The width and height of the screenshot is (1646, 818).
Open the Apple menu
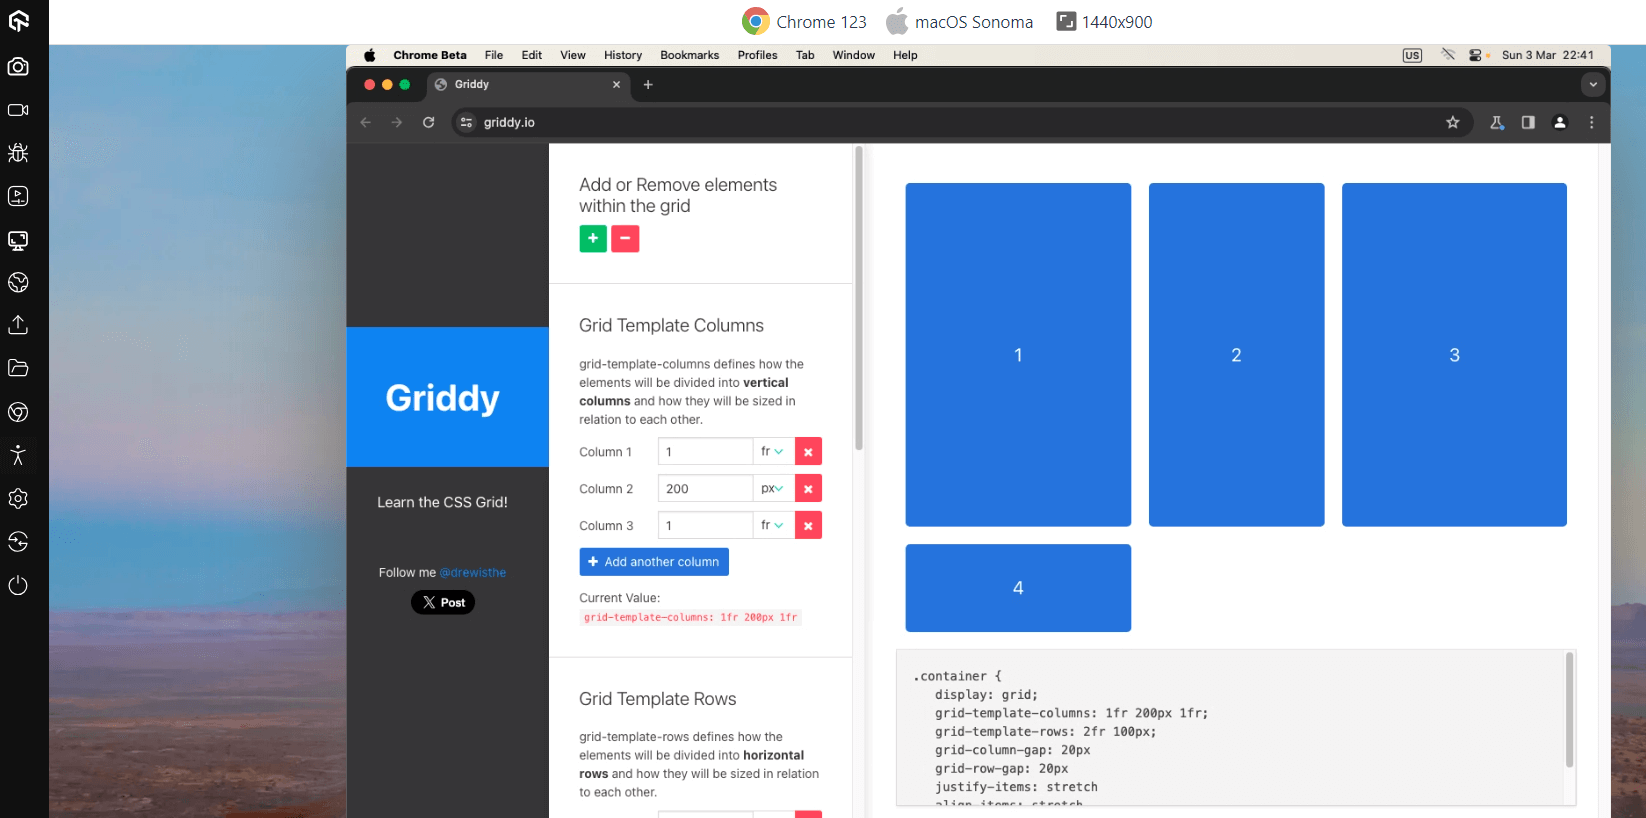coord(370,56)
